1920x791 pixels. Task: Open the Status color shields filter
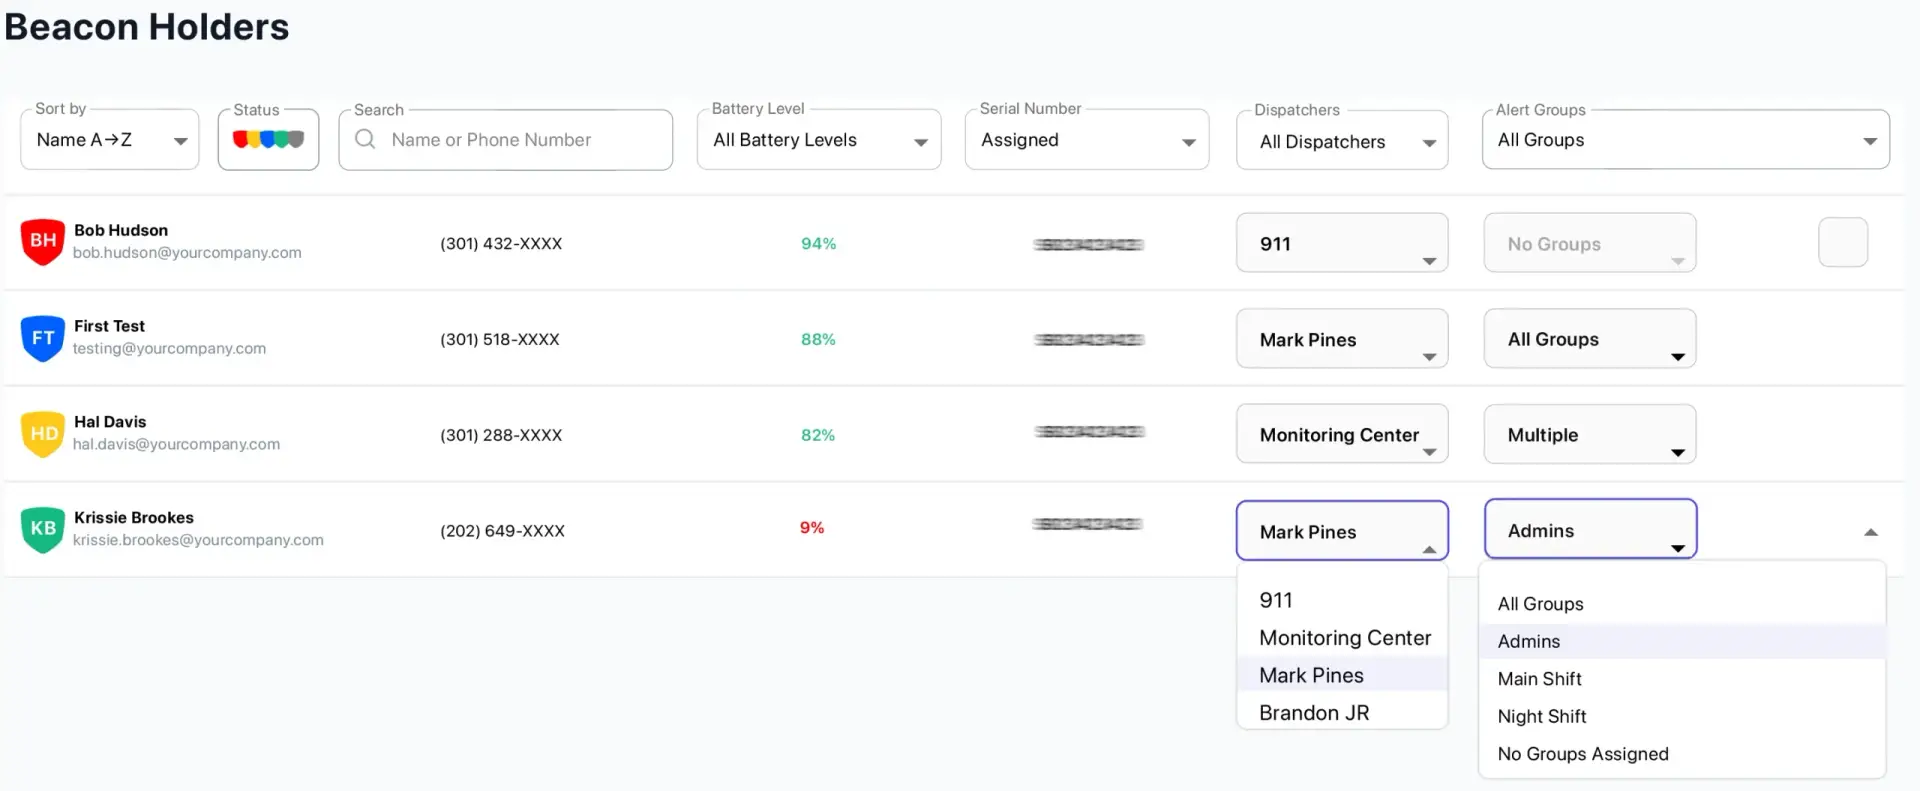click(x=268, y=140)
